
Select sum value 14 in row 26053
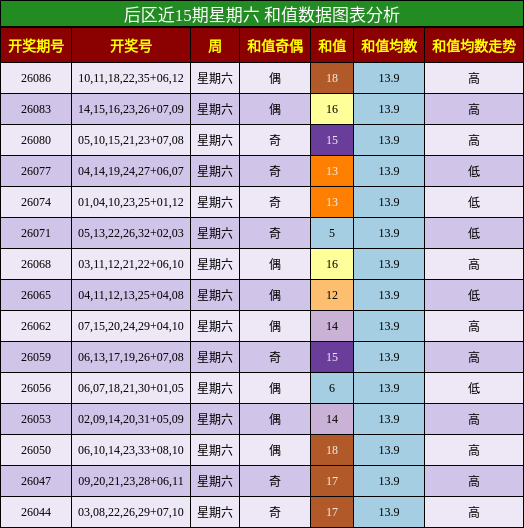click(332, 419)
